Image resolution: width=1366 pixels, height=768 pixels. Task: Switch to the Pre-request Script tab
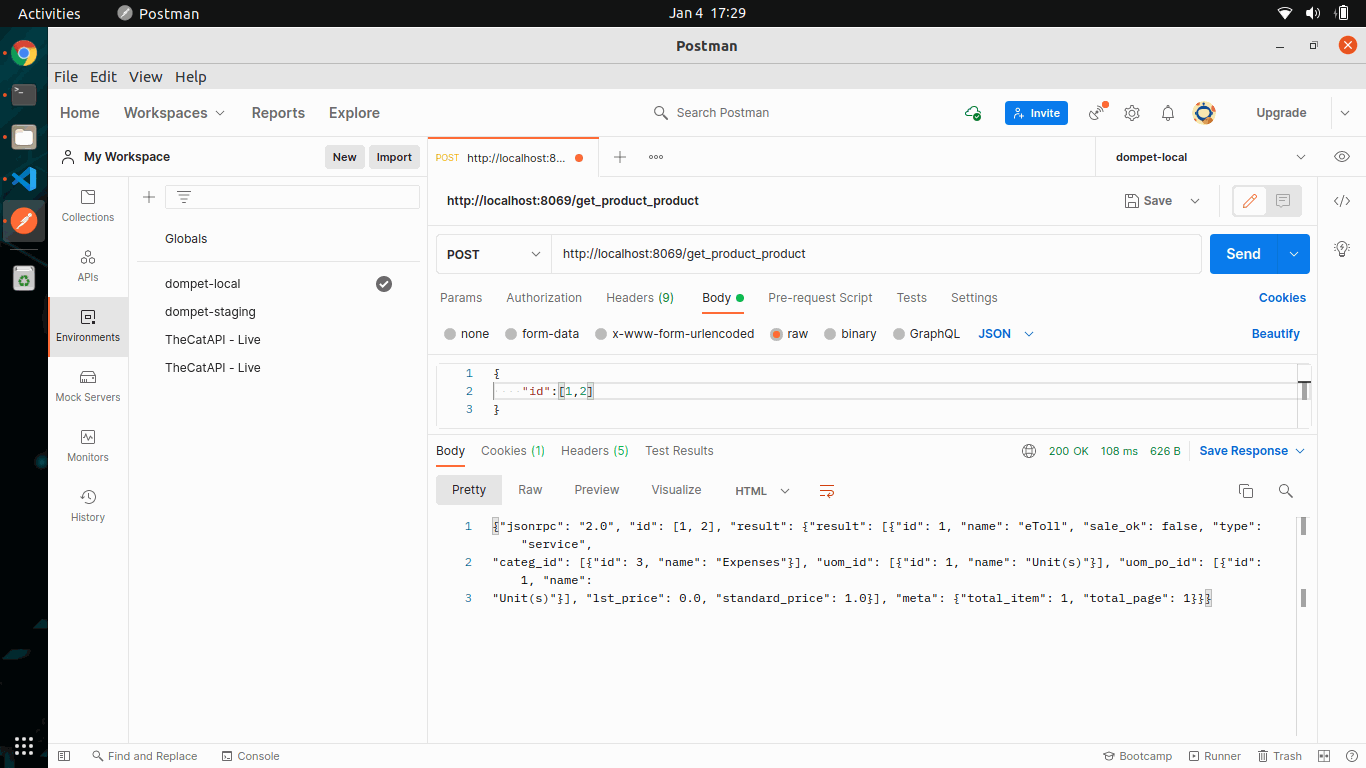tap(820, 298)
